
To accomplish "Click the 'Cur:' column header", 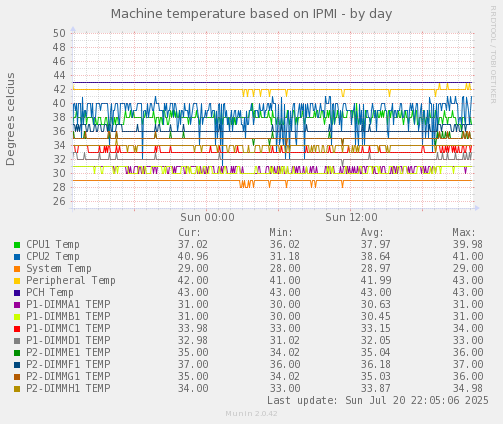I will click(x=190, y=232).
